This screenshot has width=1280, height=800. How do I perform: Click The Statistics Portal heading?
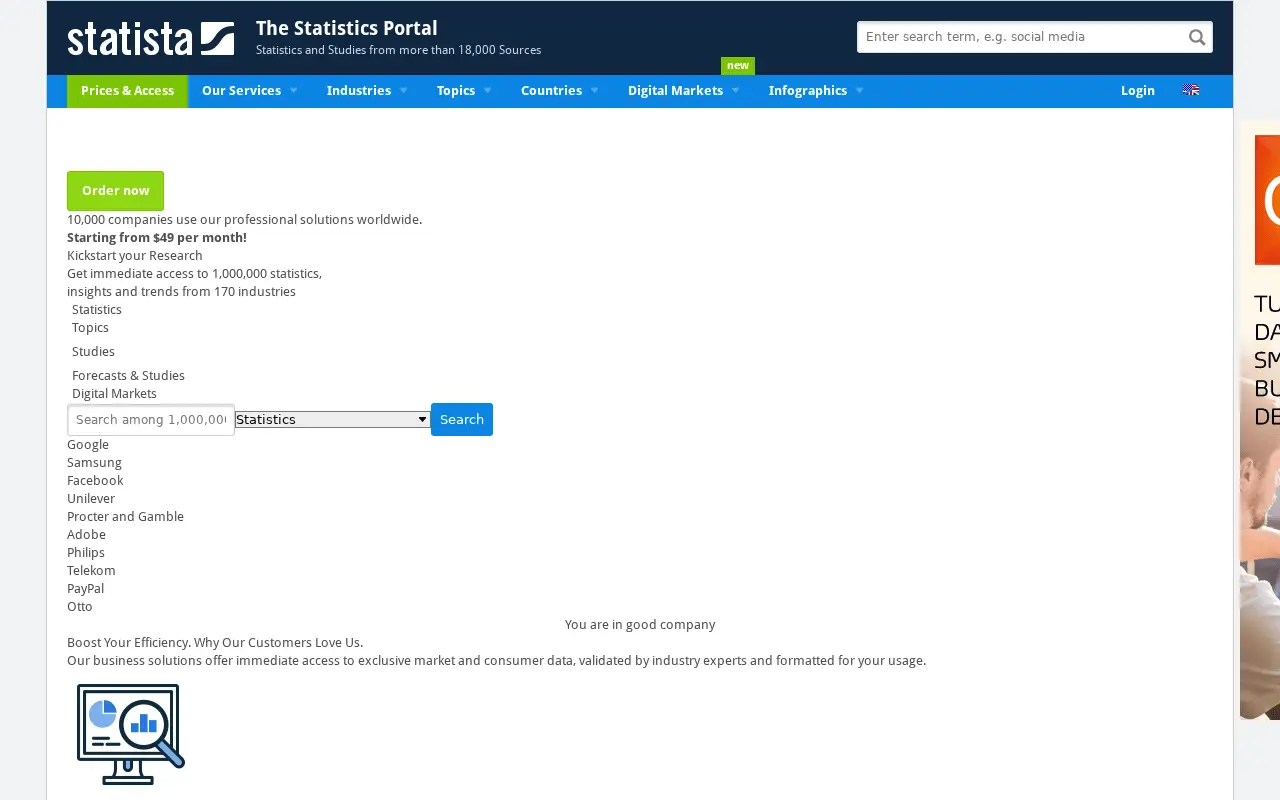click(346, 28)
